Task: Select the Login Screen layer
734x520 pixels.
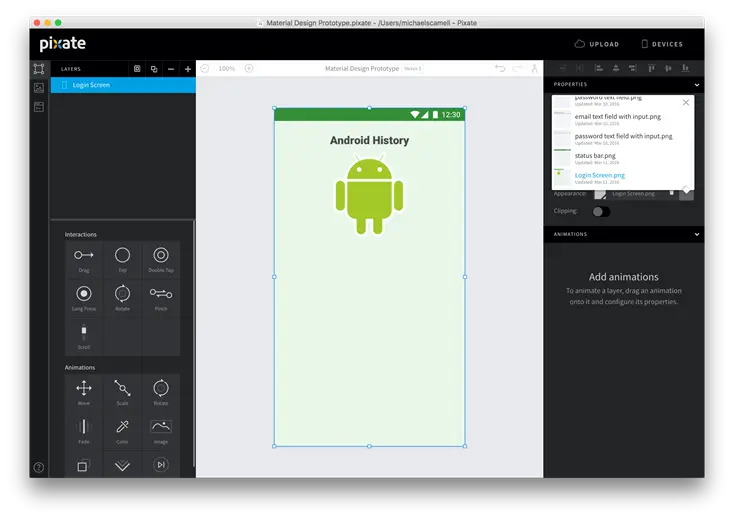Action: click(x=123, y=85)
